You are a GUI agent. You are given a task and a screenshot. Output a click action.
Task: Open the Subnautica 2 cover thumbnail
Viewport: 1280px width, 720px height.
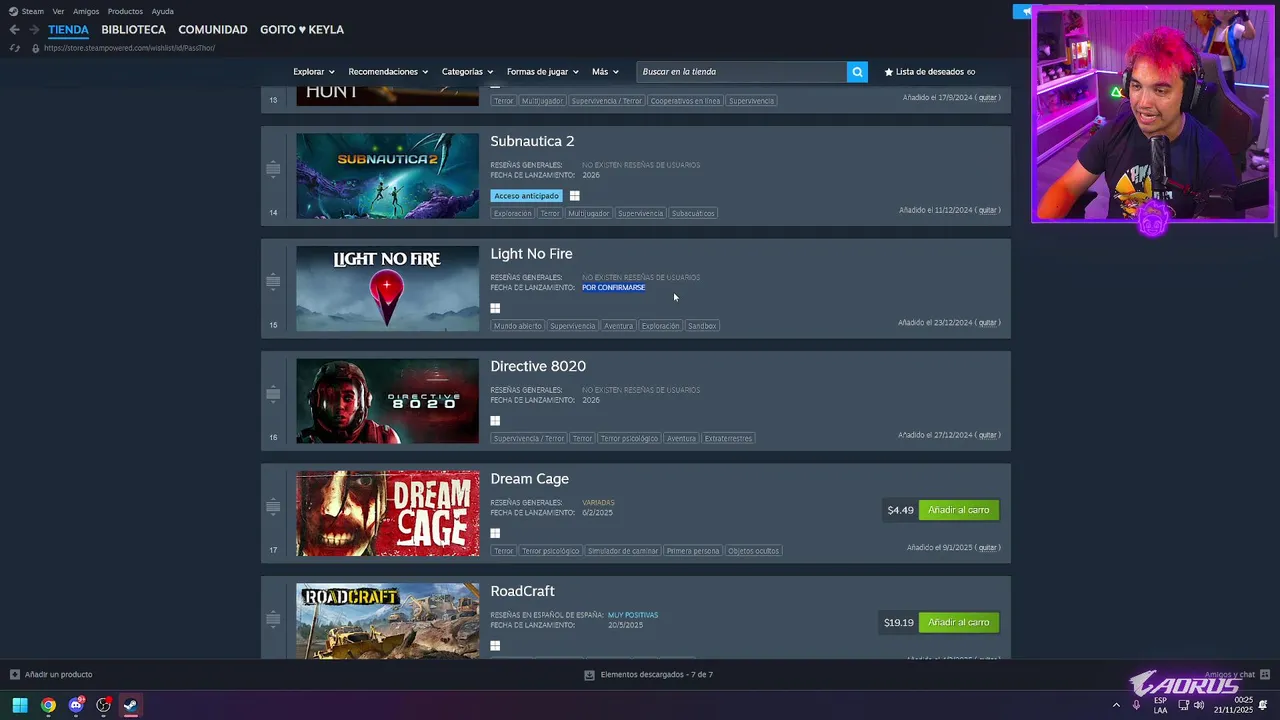pos(387,176)
